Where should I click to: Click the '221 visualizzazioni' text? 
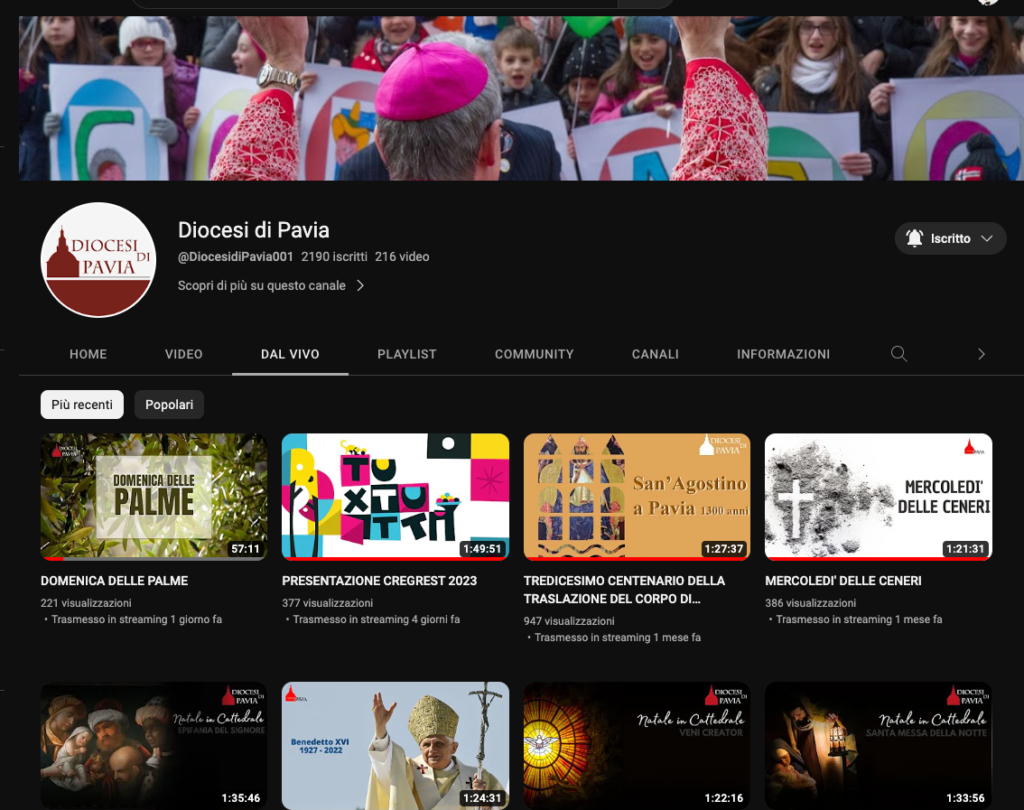click(x=86, y=603)
